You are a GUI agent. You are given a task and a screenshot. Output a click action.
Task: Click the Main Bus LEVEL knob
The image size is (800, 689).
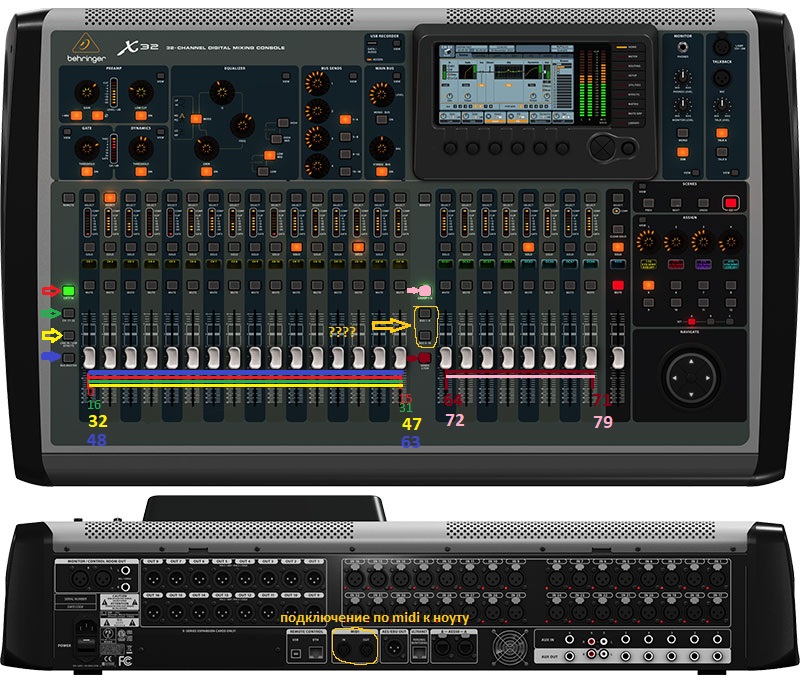381,94
